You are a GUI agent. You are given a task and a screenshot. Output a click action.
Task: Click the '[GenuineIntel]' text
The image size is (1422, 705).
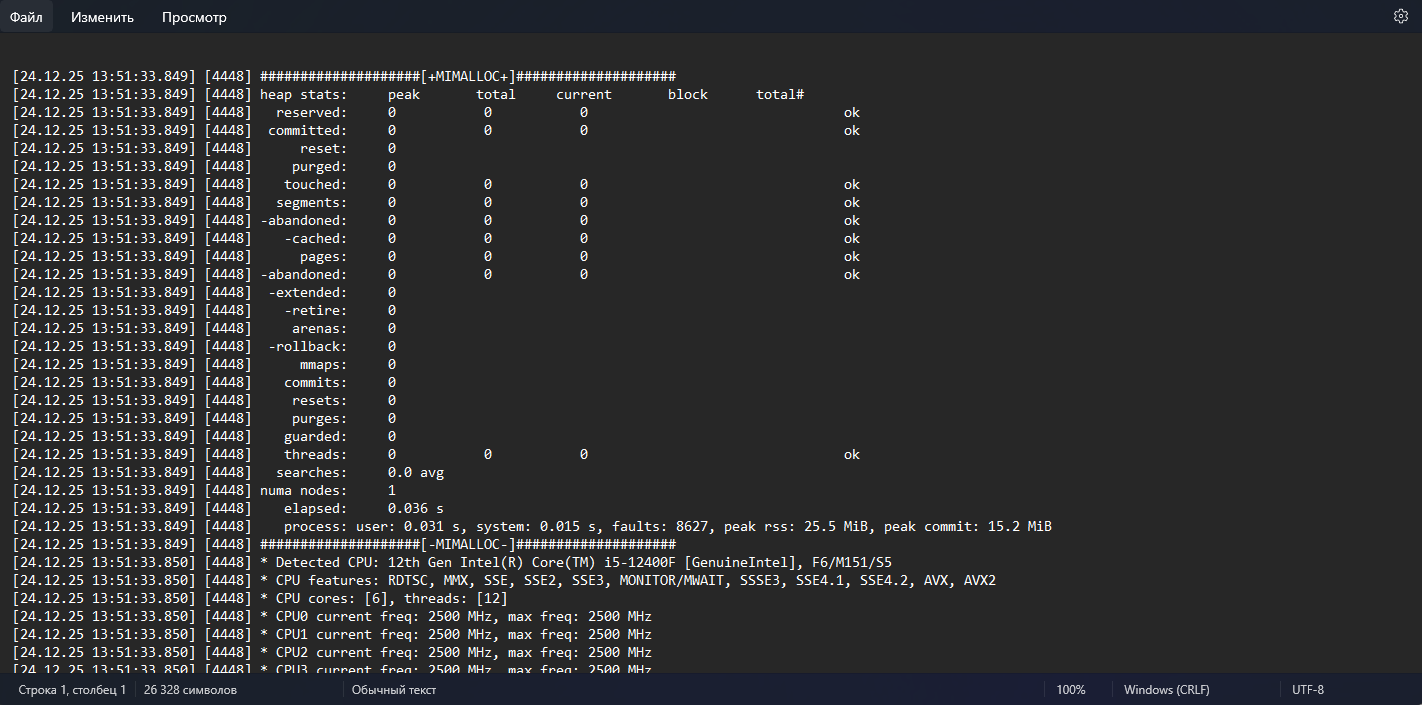740,562
